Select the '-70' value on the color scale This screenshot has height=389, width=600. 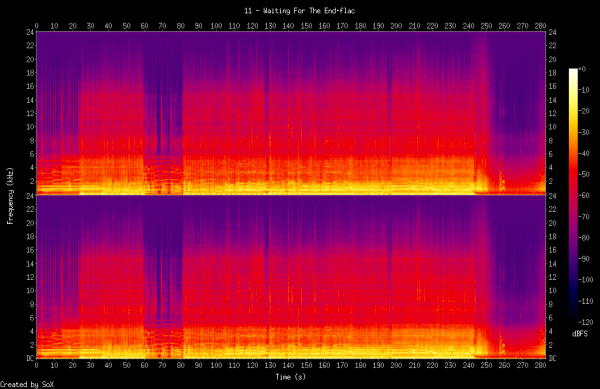click(x=584, y=216)
